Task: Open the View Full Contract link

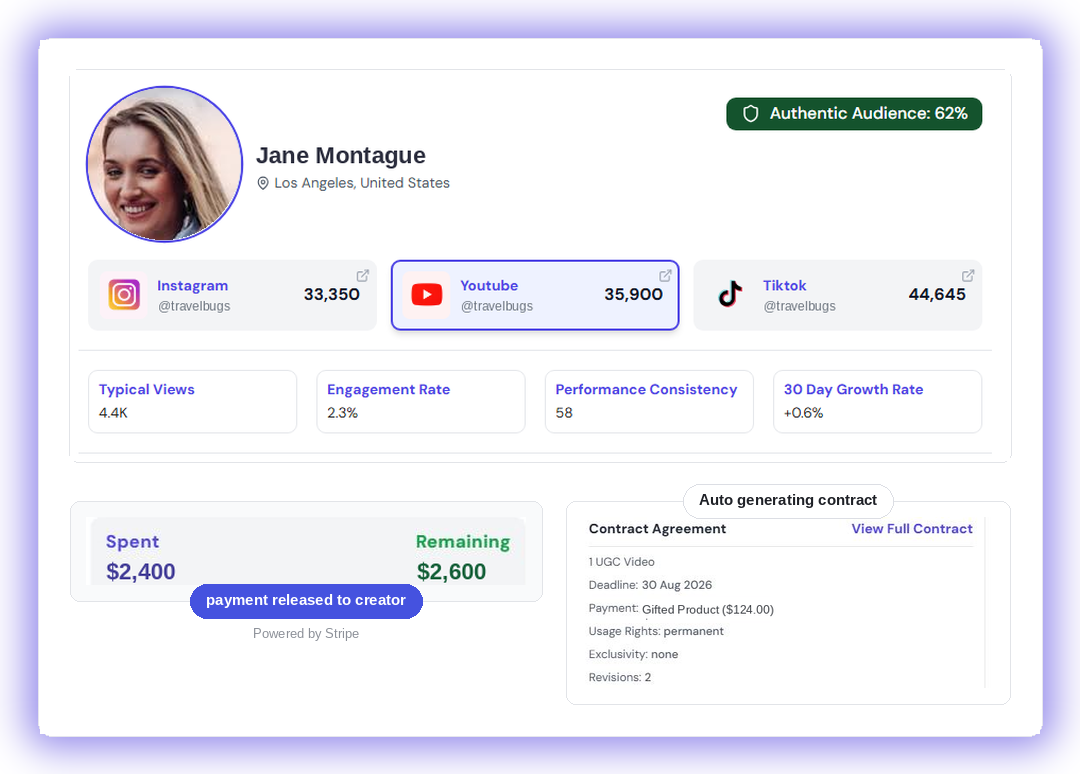Action: pyautogui.click(x=911, y=529)
